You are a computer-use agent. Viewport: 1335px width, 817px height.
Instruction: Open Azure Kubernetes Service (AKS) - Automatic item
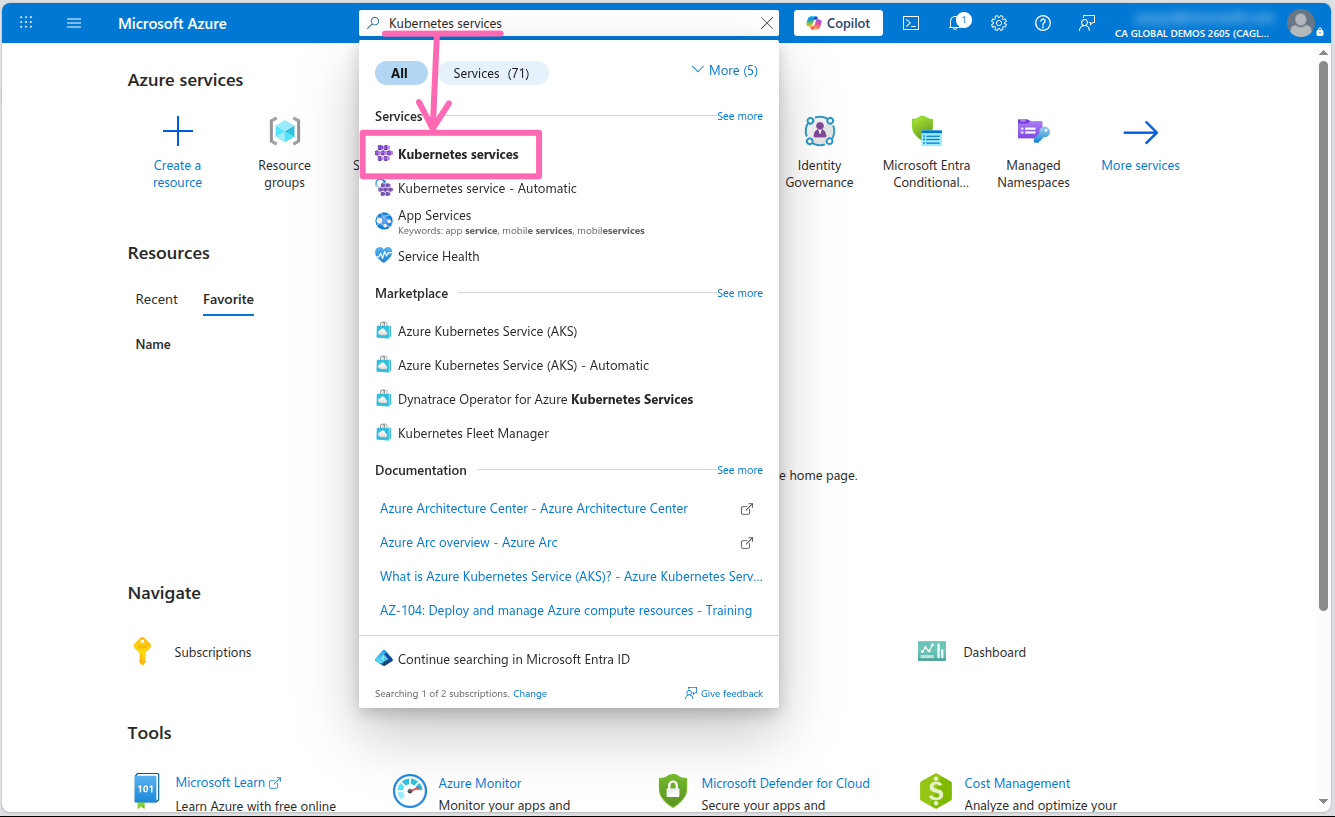(513, 365)
